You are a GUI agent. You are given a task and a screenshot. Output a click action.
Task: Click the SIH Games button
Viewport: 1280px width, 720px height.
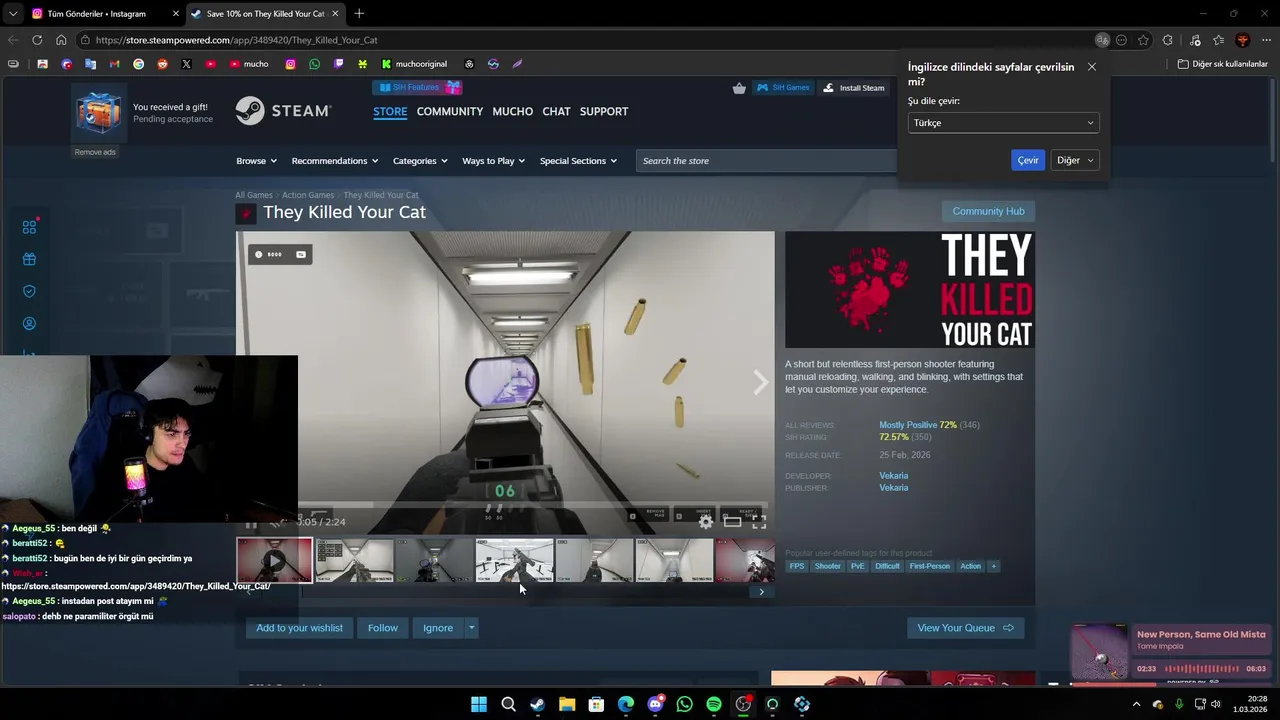(783, 88)
